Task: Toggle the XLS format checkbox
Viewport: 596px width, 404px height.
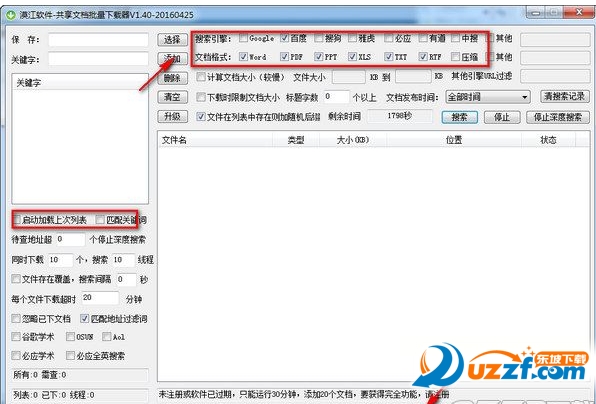Action: pyautogui.click(x=352, y=57)
